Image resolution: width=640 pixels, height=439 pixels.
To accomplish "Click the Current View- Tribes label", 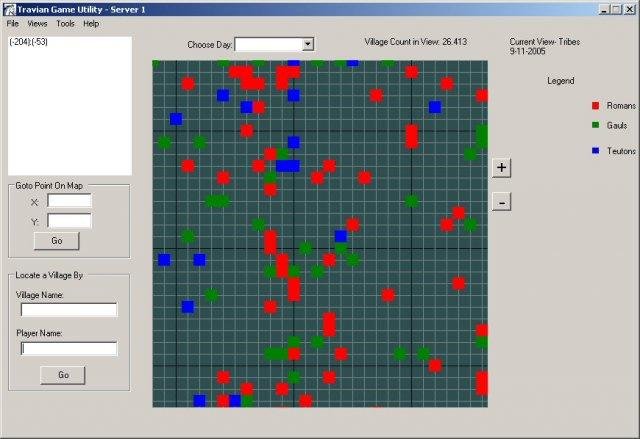I will click(544, 42).
